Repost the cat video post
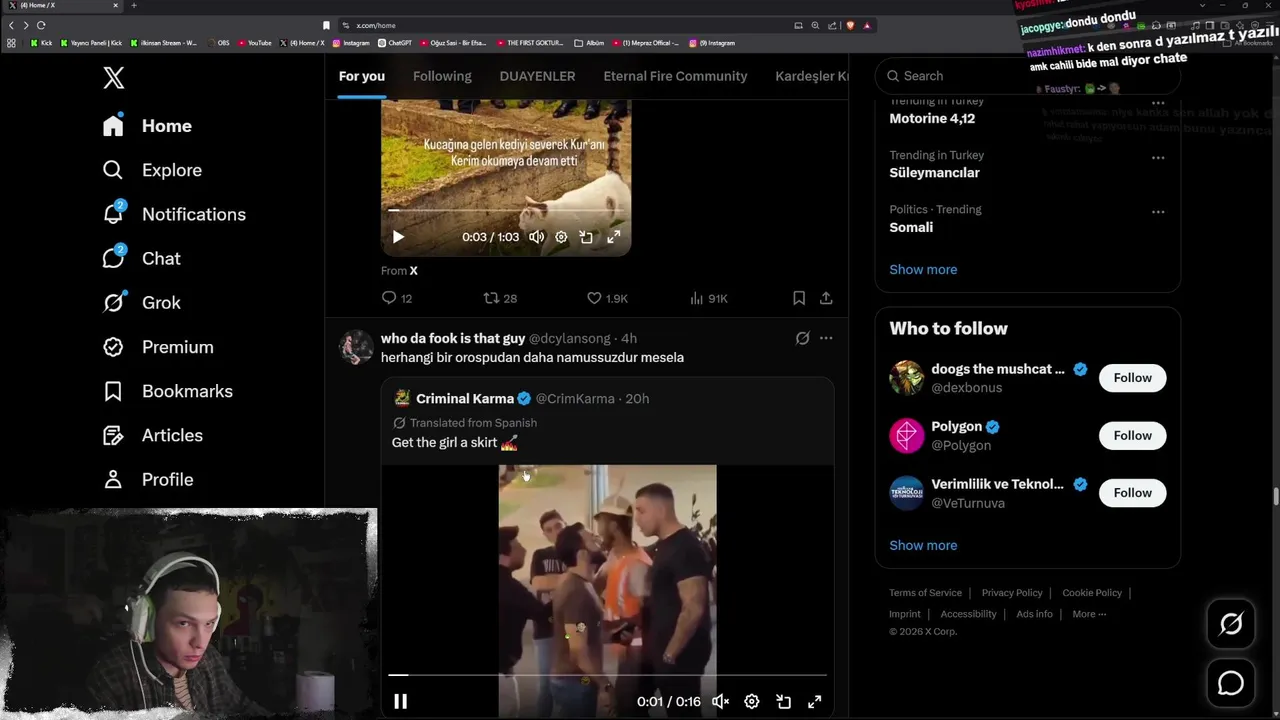The width and height of the screenshot is (1280, 720). (x=500, y=298)
